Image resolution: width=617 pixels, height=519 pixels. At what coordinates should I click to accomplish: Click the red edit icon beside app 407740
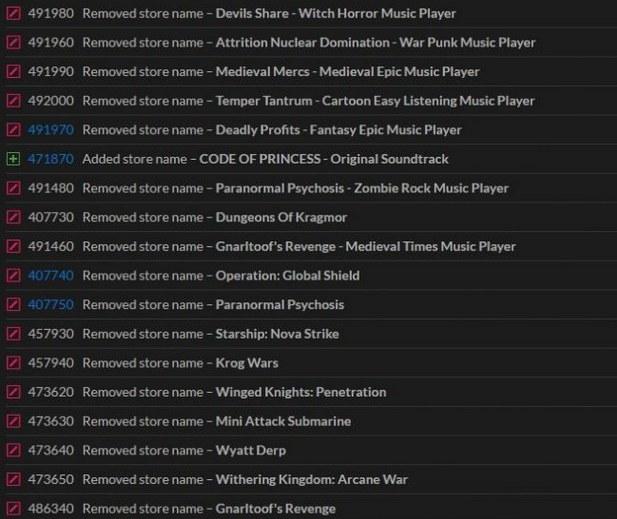13,275
